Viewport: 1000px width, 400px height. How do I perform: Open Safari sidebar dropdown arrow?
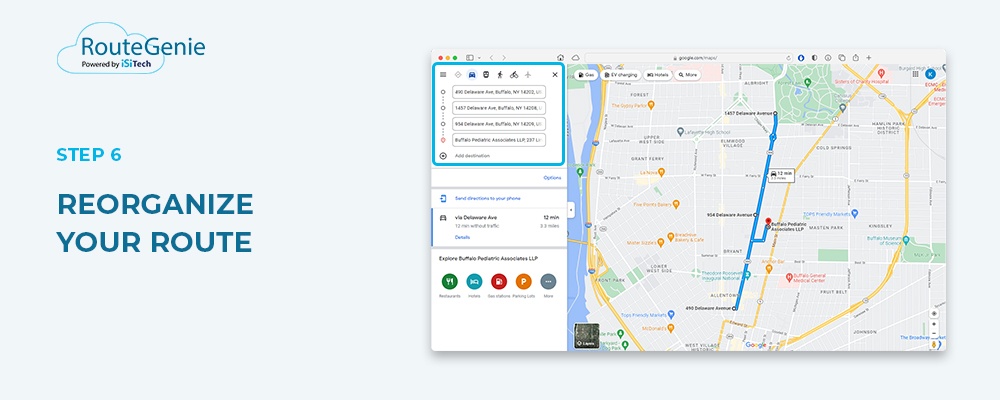coord(479,57)
